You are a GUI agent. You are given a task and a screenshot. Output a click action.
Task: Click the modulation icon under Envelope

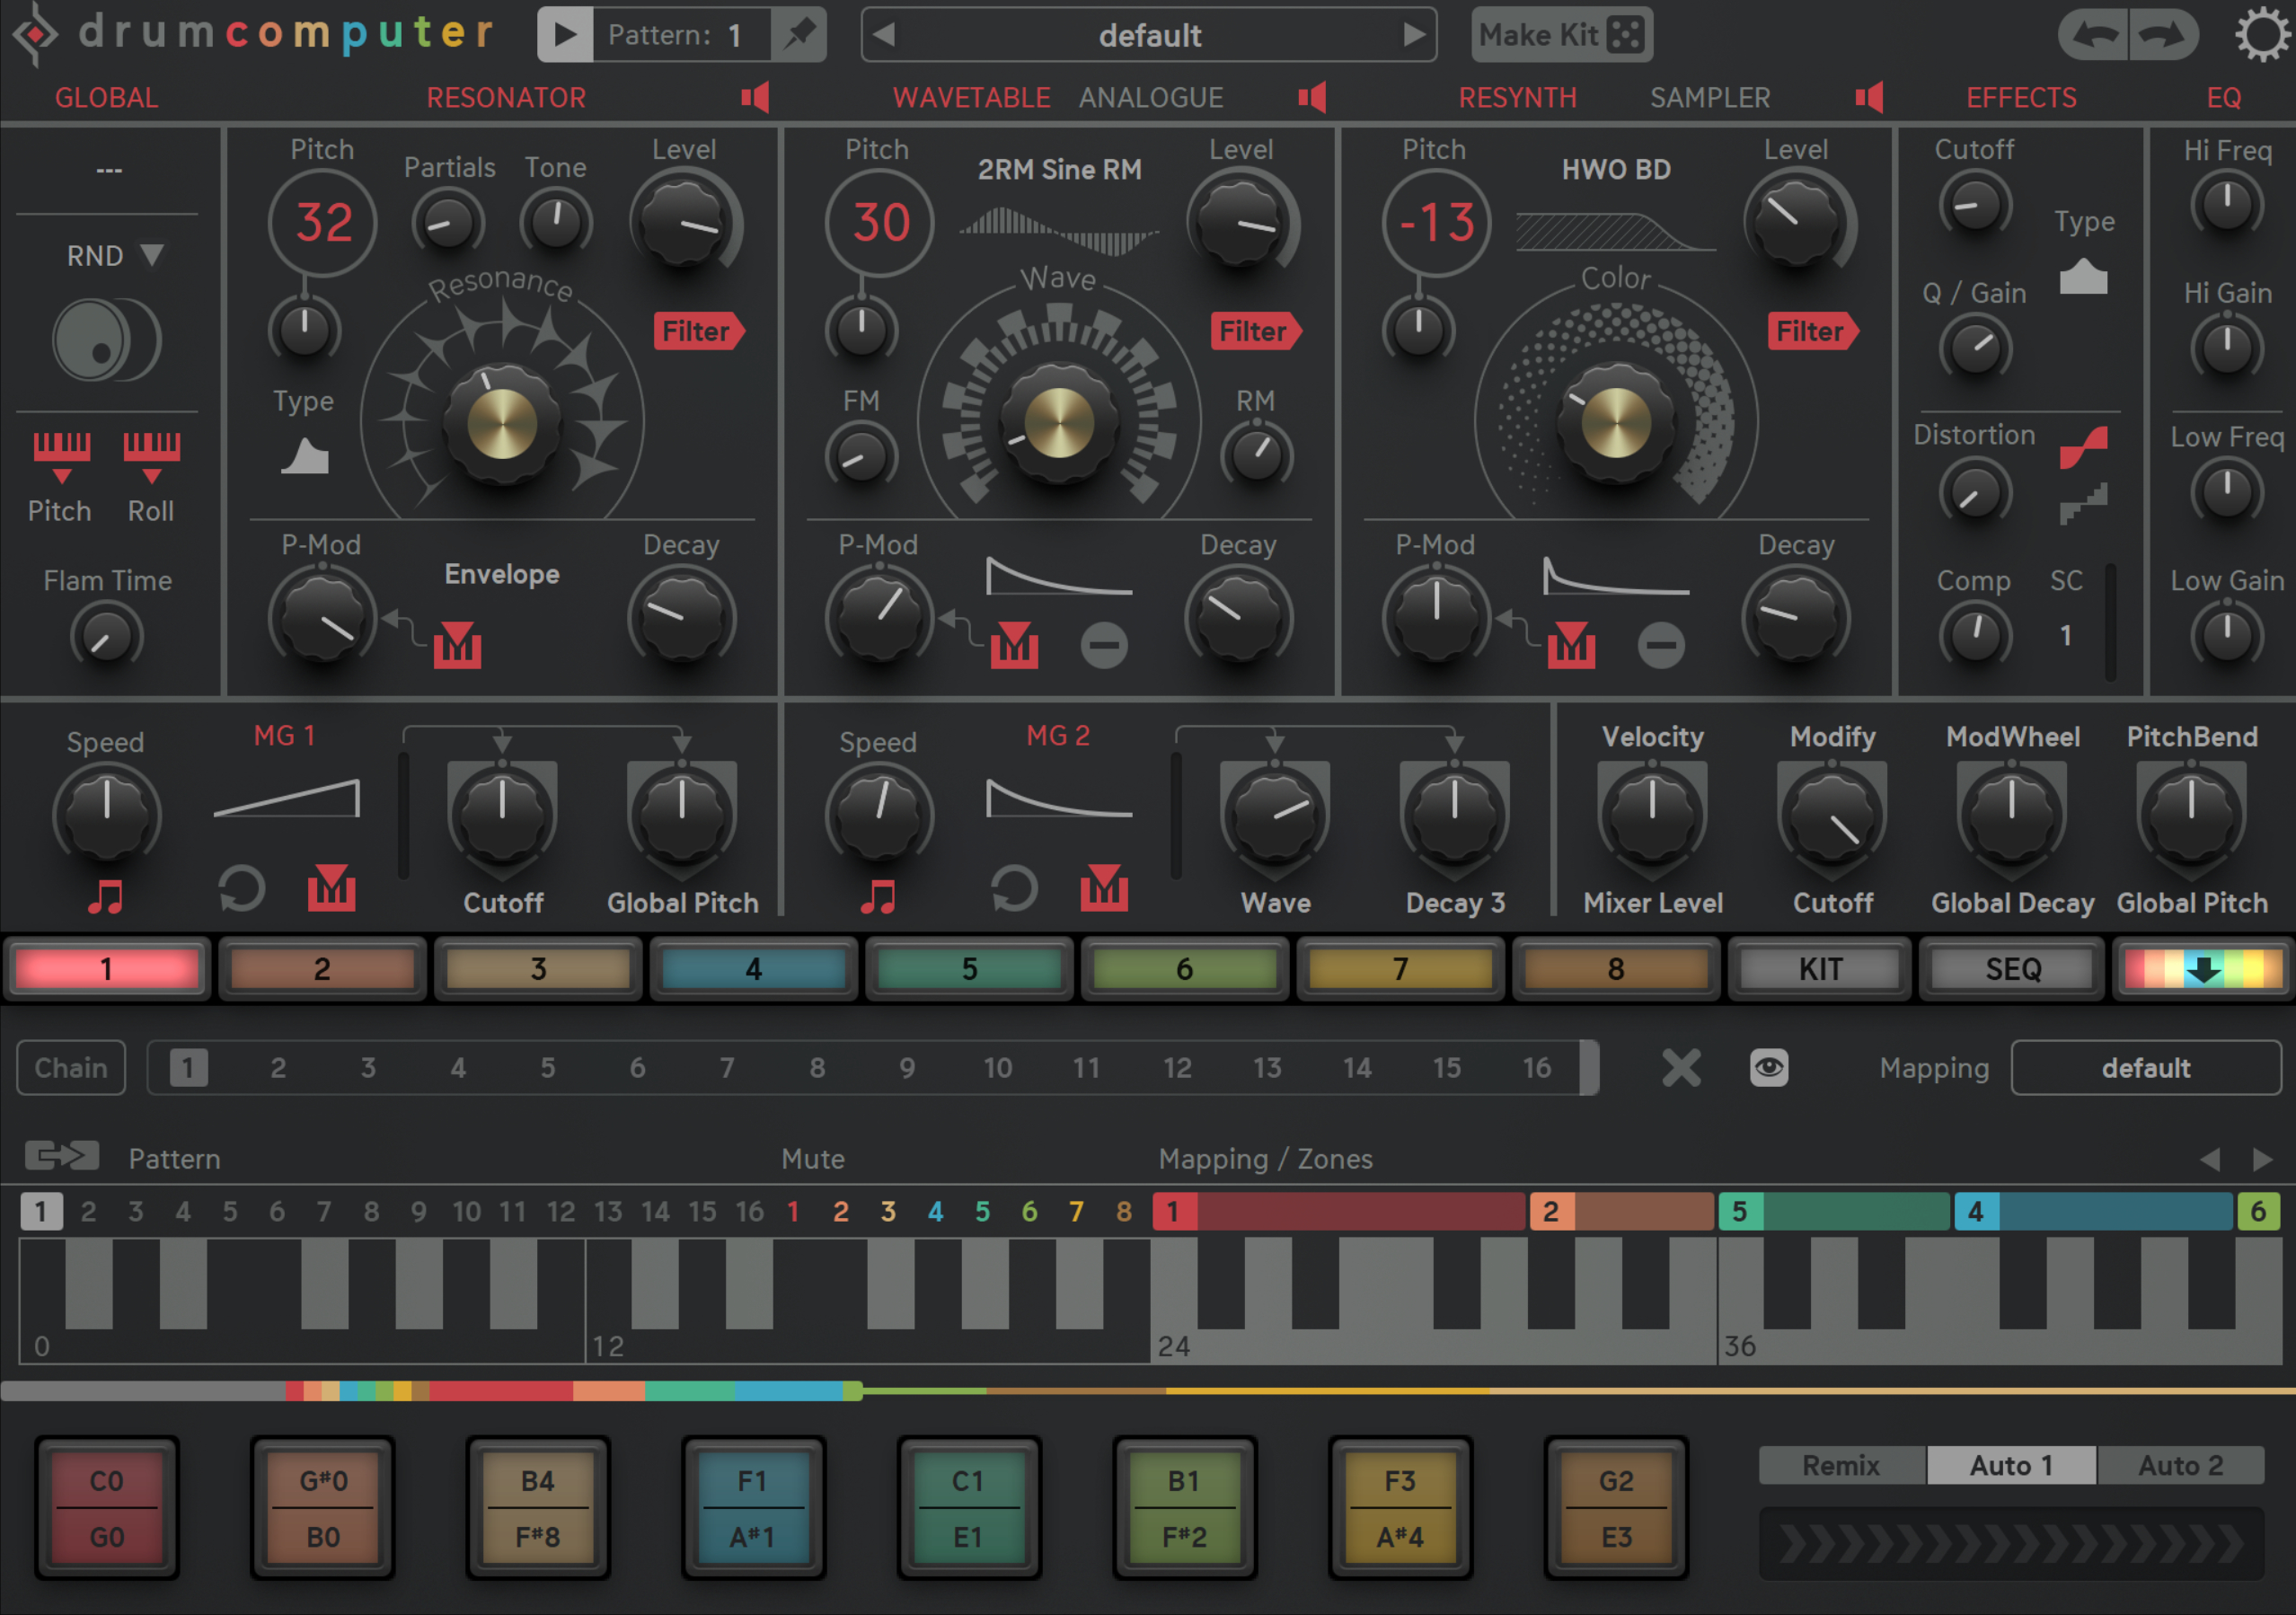[459, 645]
